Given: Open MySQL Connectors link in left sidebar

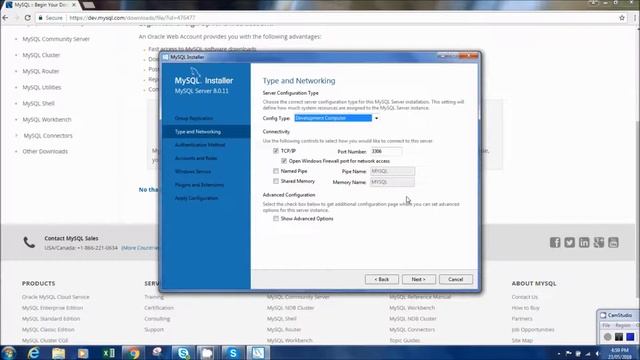Looking at the screenshot, I should coord(48,136).
